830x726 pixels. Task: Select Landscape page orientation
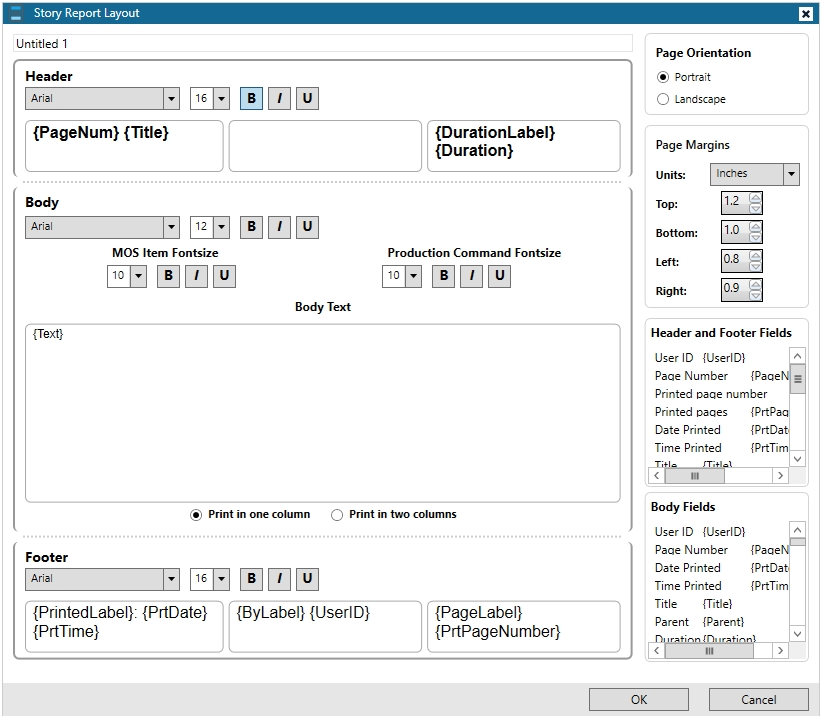click(663, 99)
